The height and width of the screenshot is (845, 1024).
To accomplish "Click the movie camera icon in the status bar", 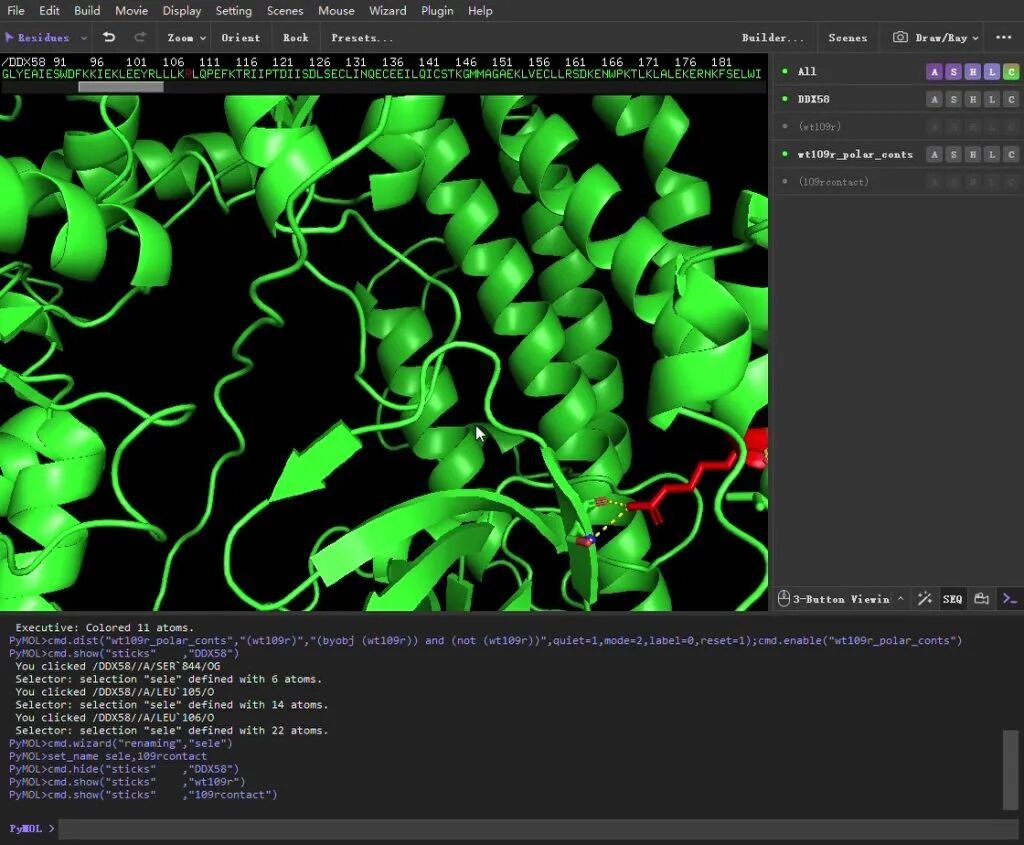I will pos(981,599).
